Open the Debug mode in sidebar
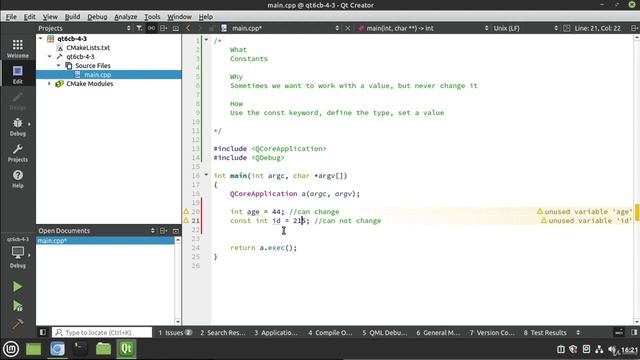This screenshot has height=360, width=640. [x=18, y=127]
